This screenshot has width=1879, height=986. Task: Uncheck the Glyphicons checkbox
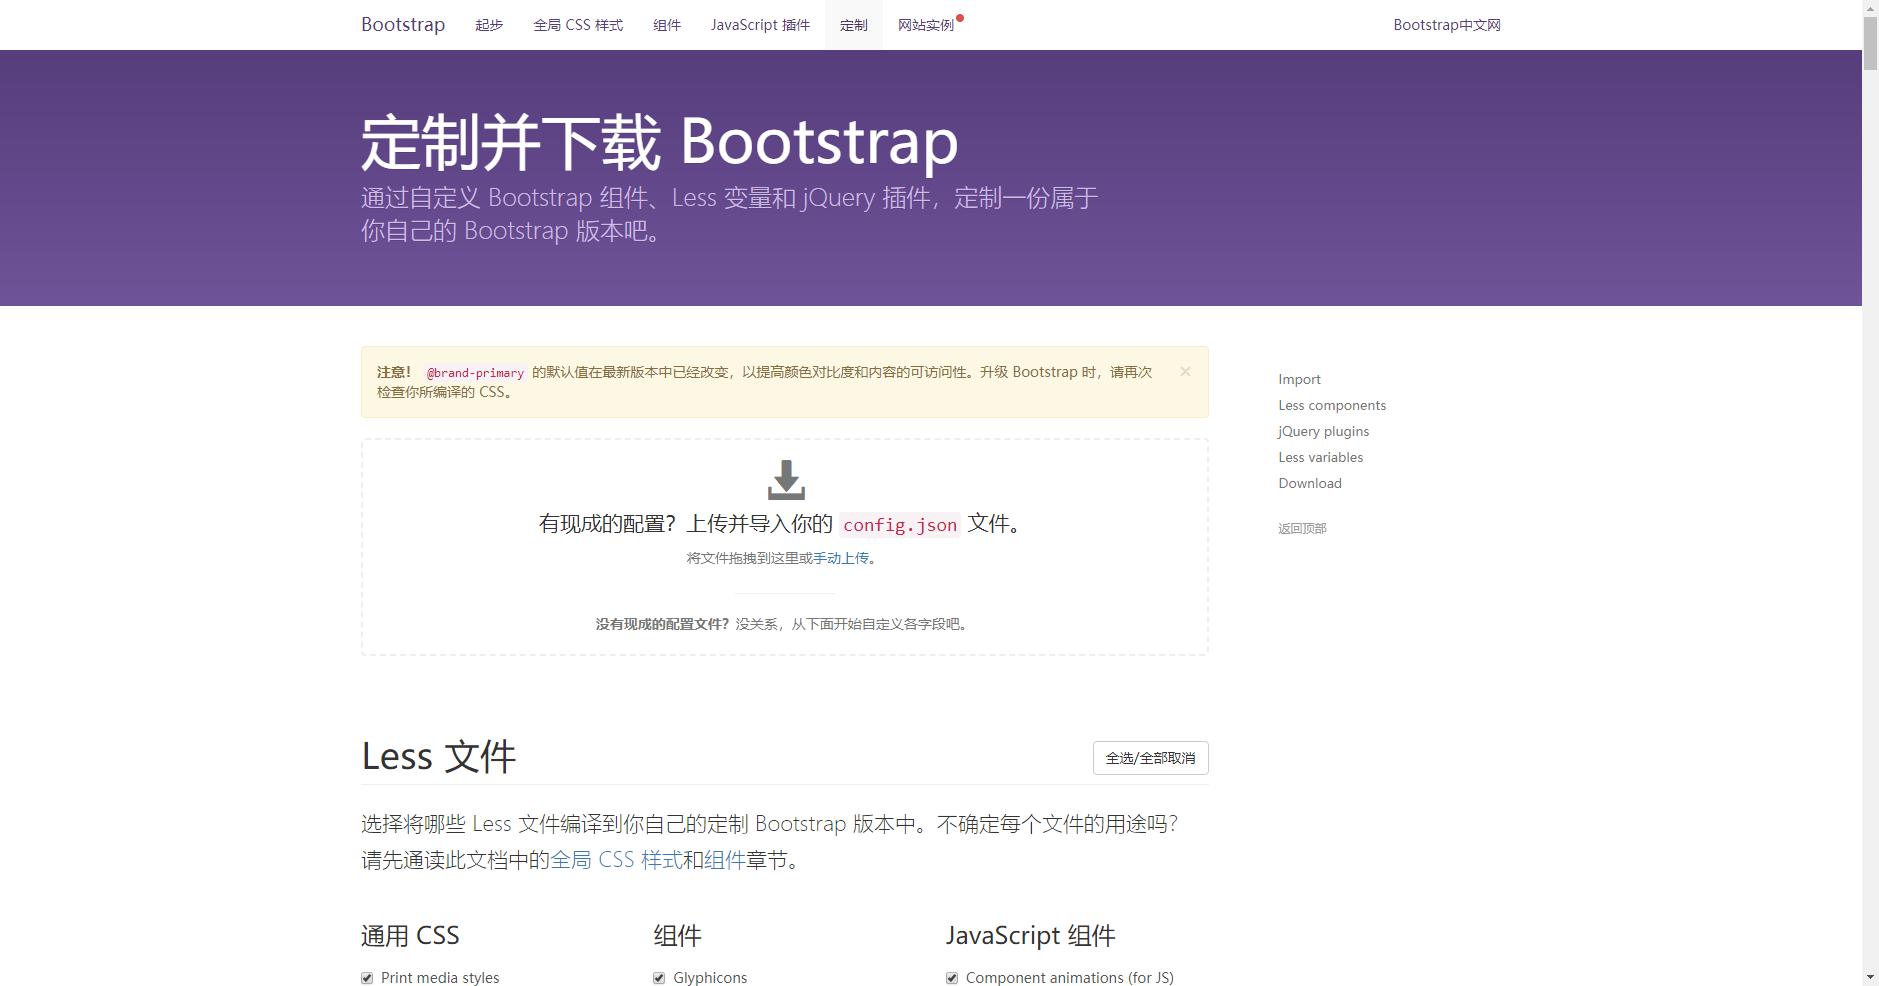coord(659,978)
